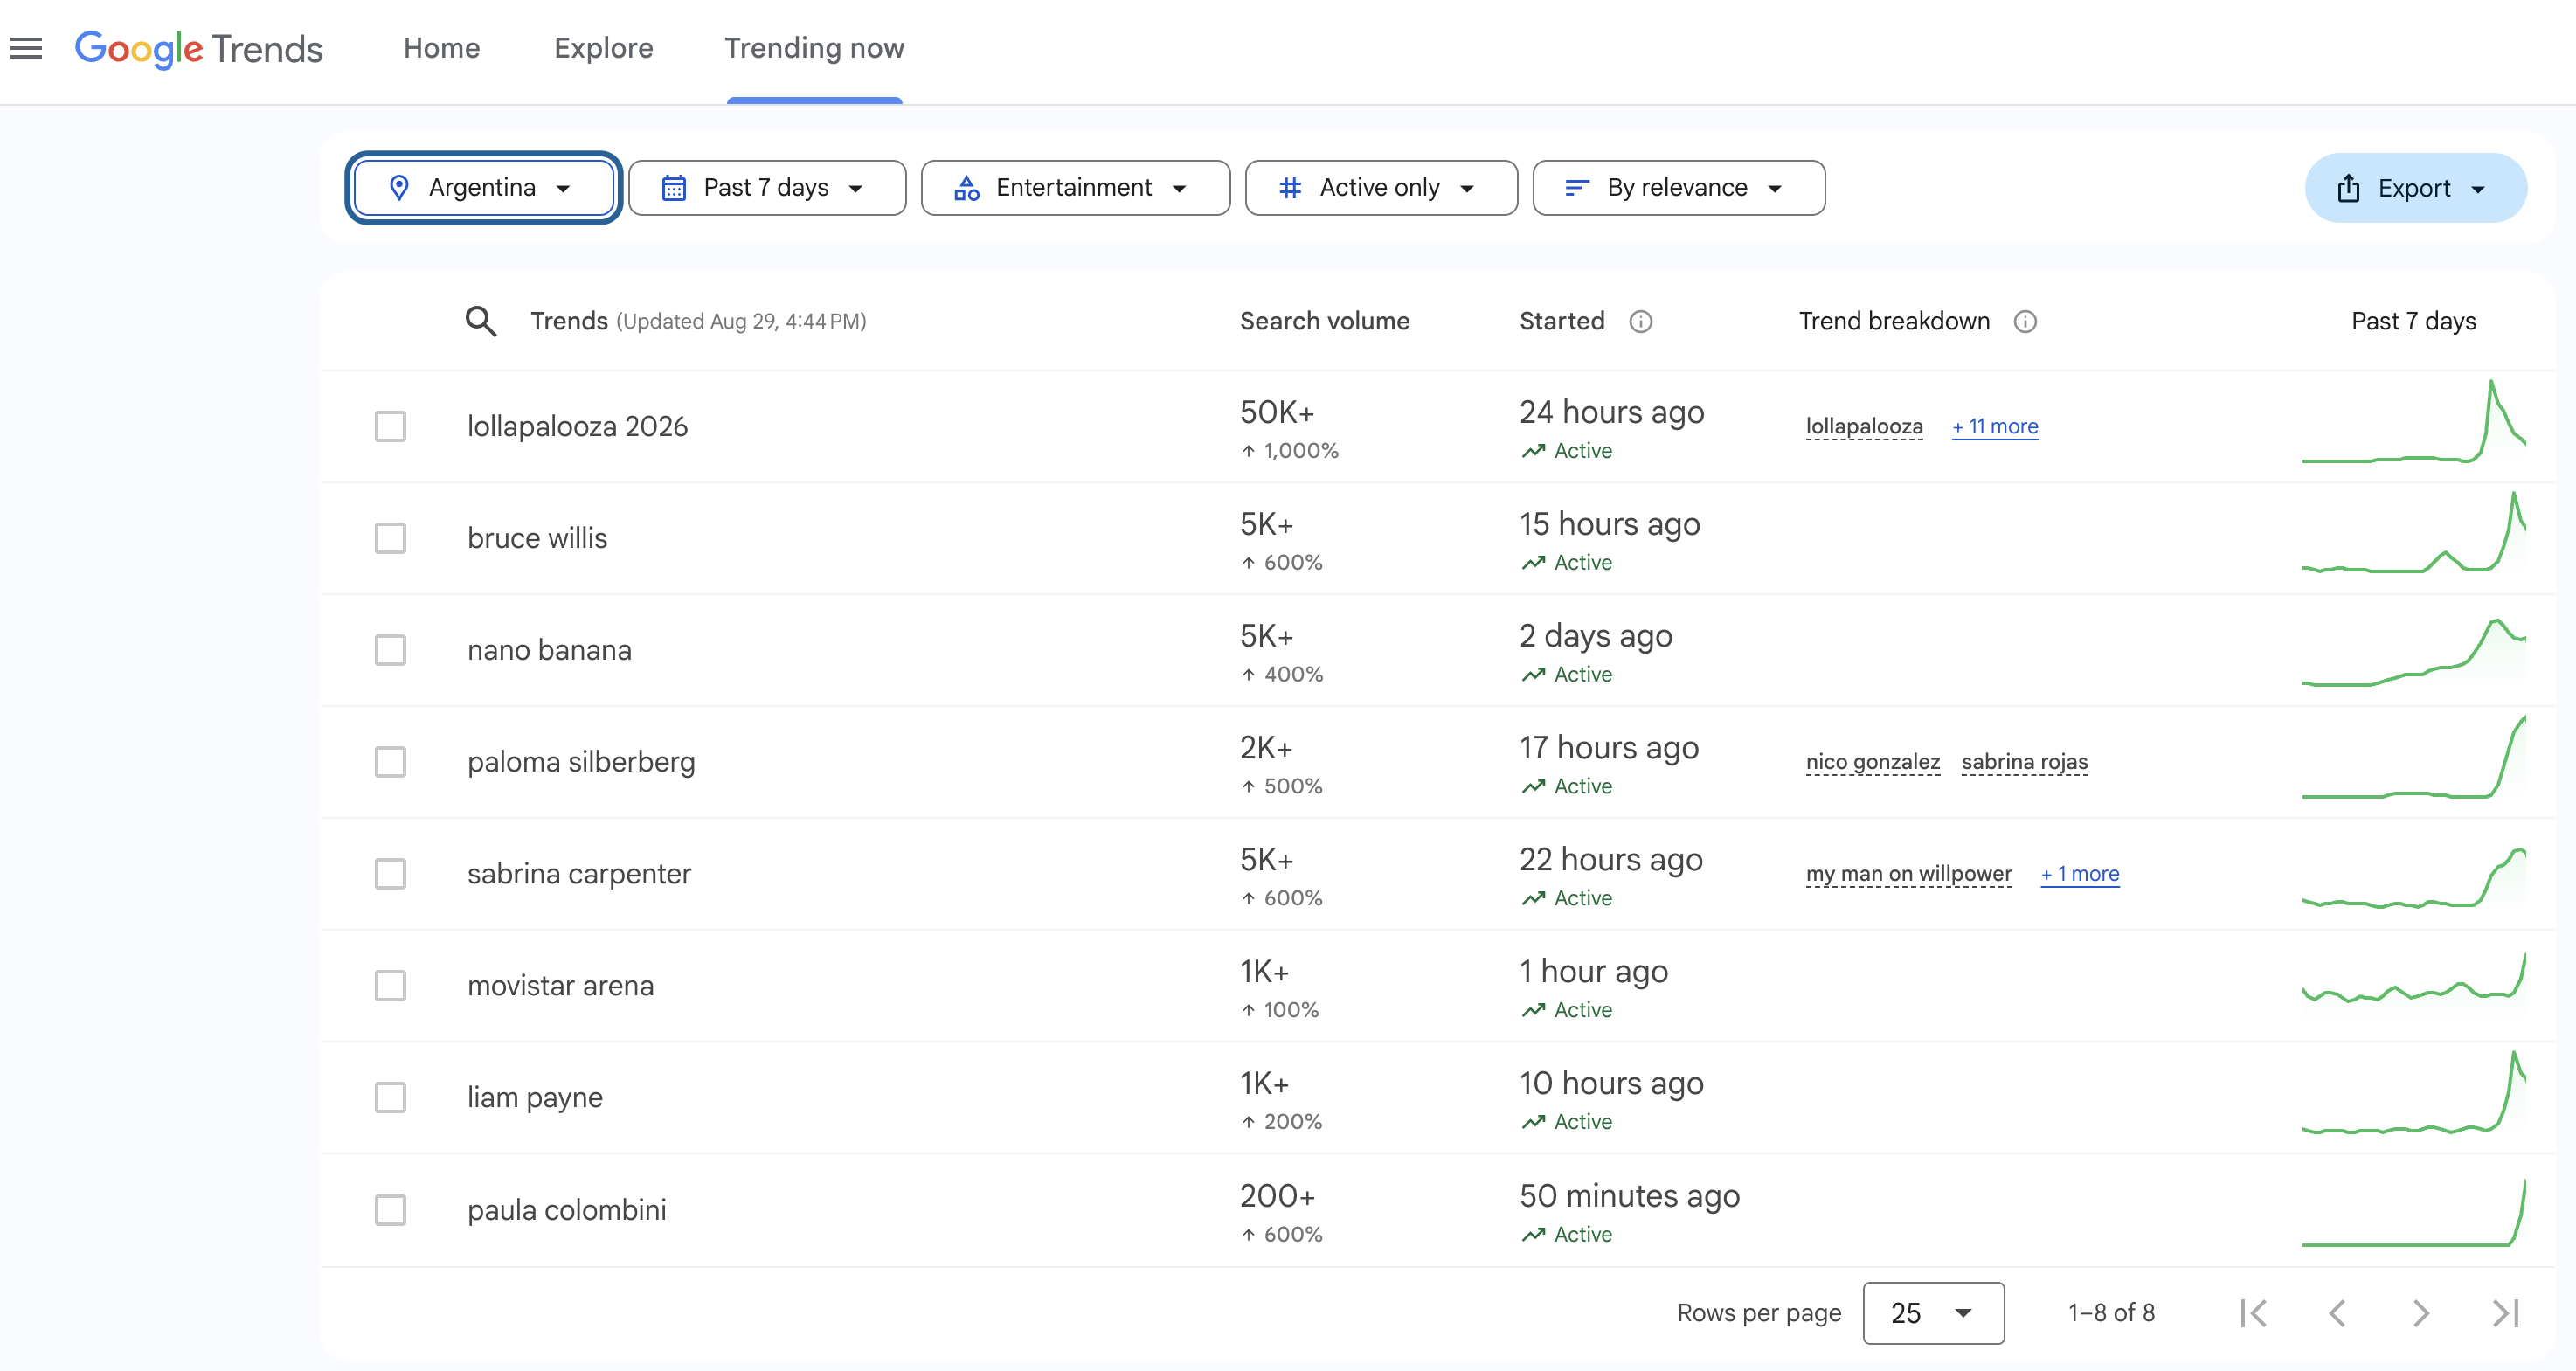Click the info icon next to Started
2576x1371 pixels.
click(1641, 321)
